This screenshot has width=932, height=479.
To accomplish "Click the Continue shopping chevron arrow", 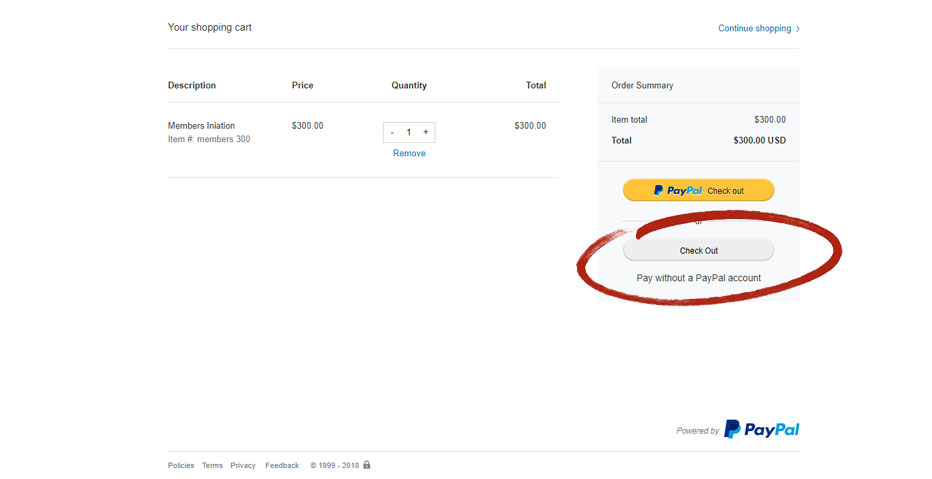I will tap(798, 29).
